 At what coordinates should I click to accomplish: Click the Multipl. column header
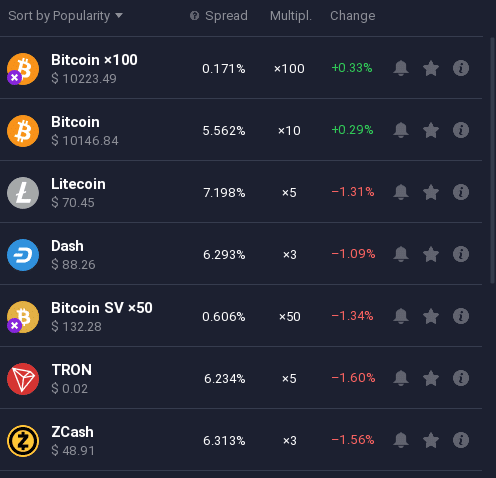click(291, 16)
